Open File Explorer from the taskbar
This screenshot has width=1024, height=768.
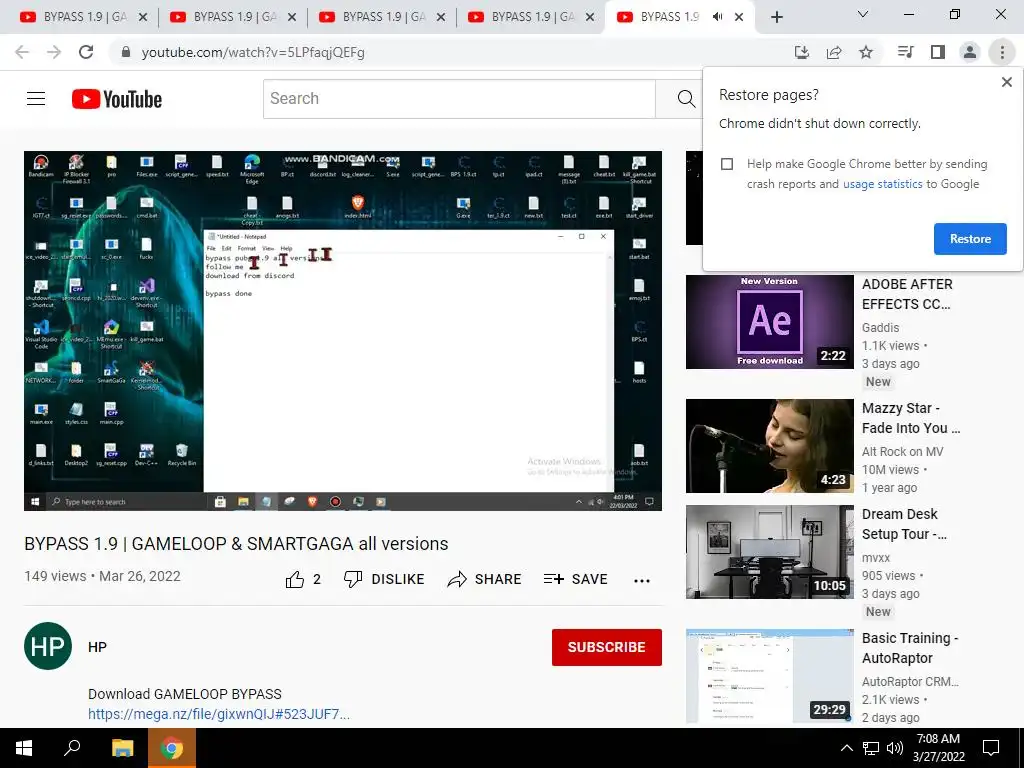(x=122, y=748)
